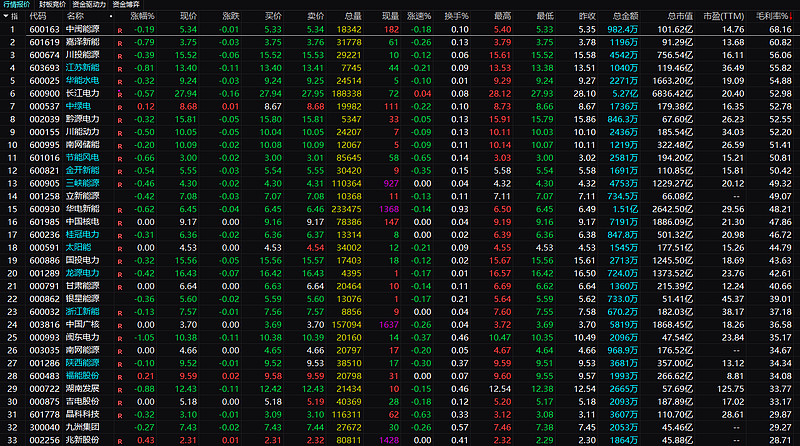Sort by the 名称 column header
This screenshot has width=800, height=446.
coord(75,16)
